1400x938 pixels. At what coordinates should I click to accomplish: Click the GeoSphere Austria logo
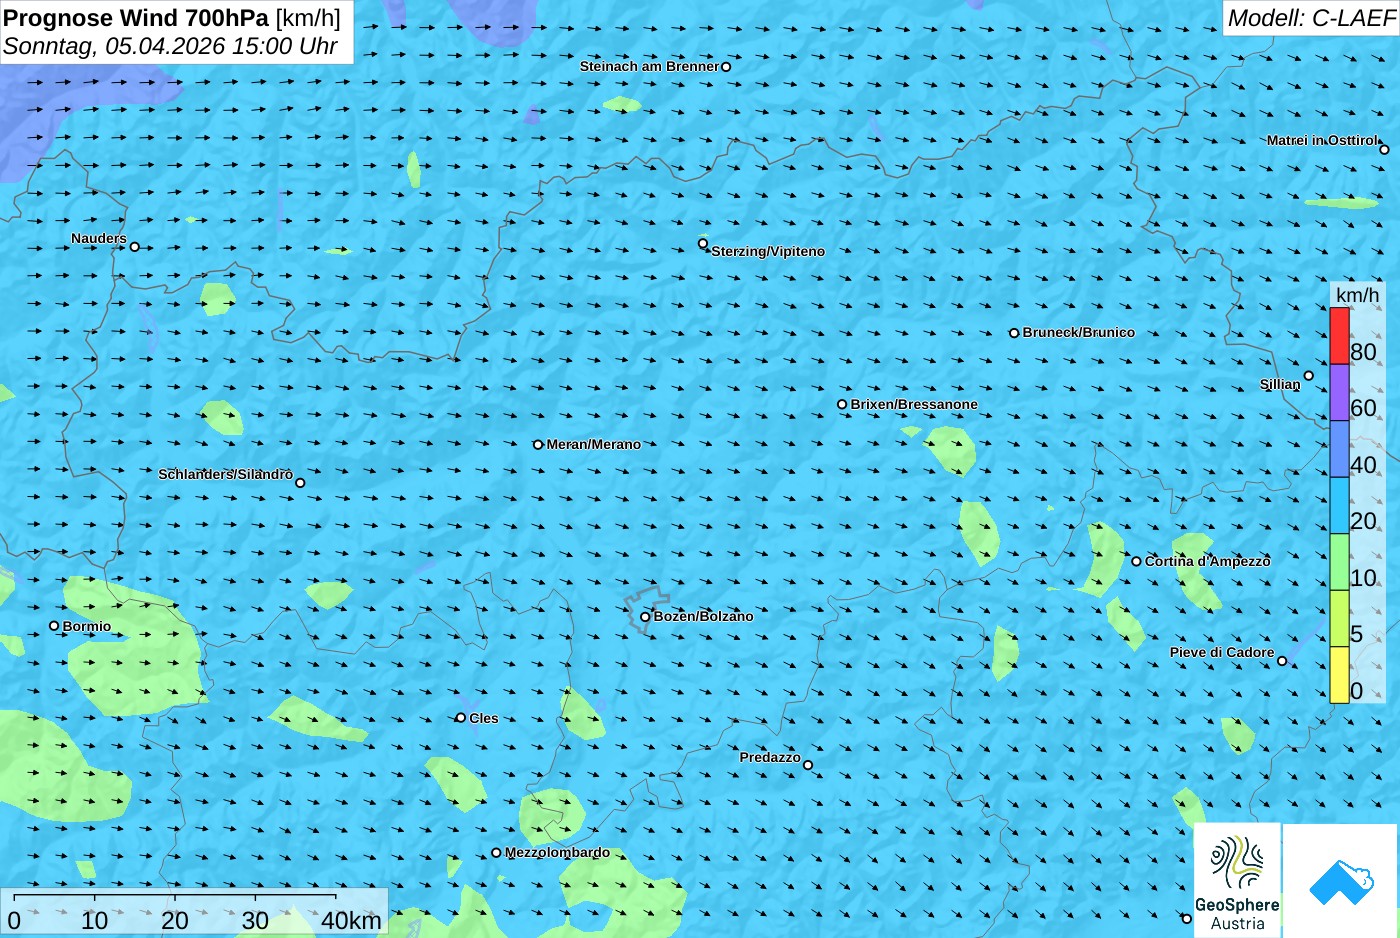pos(1237,881)
